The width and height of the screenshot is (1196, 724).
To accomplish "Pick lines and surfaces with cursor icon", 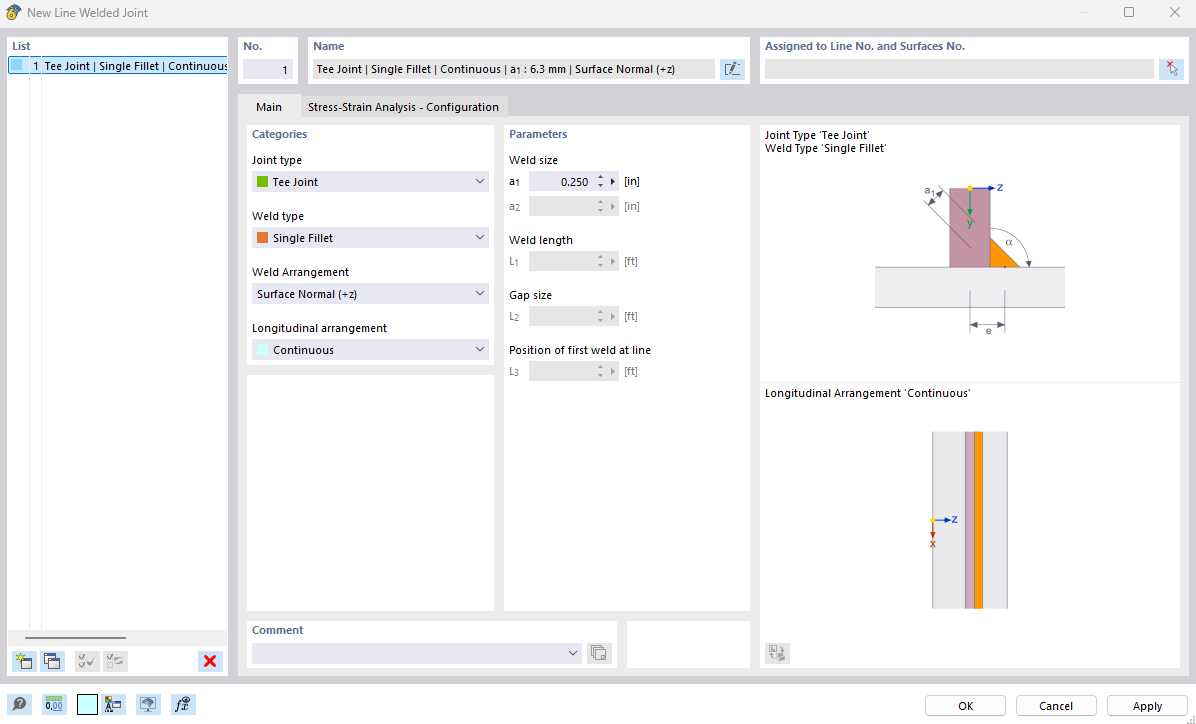I will (1172, 69).
